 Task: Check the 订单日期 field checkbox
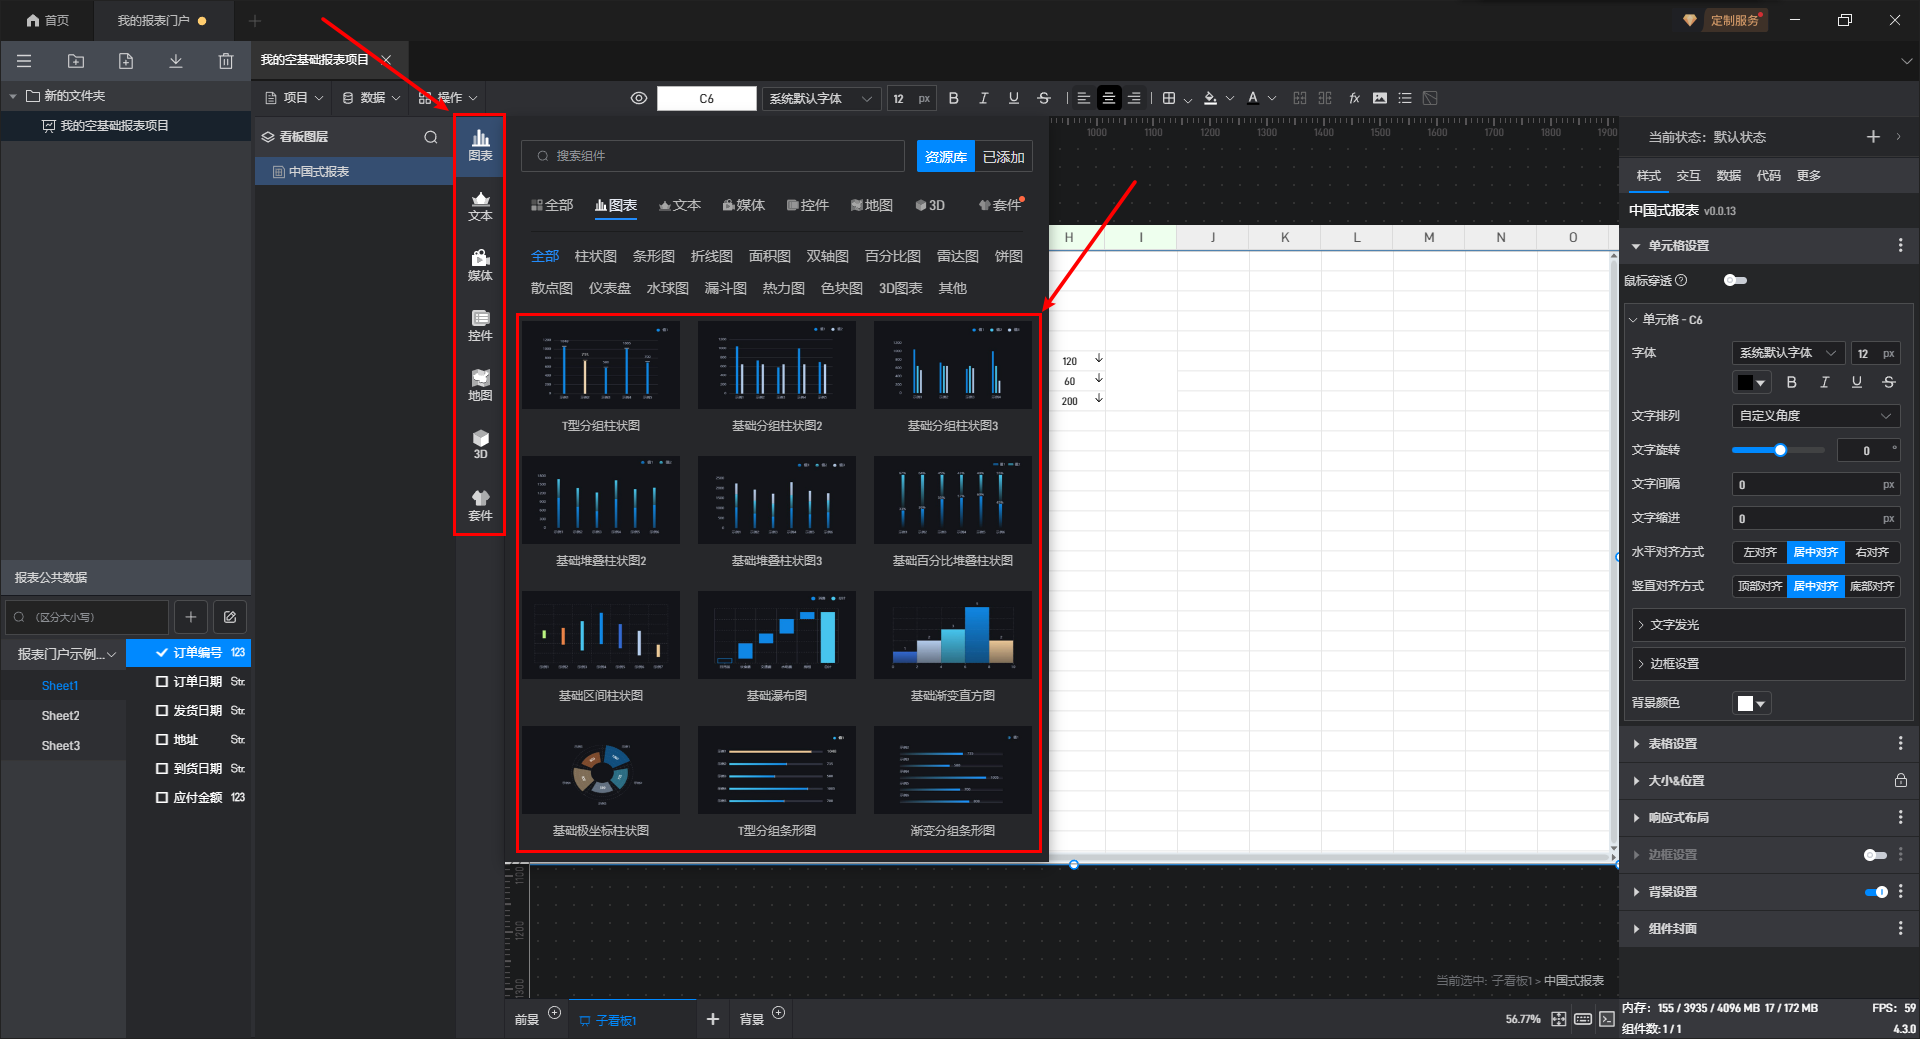162,681
